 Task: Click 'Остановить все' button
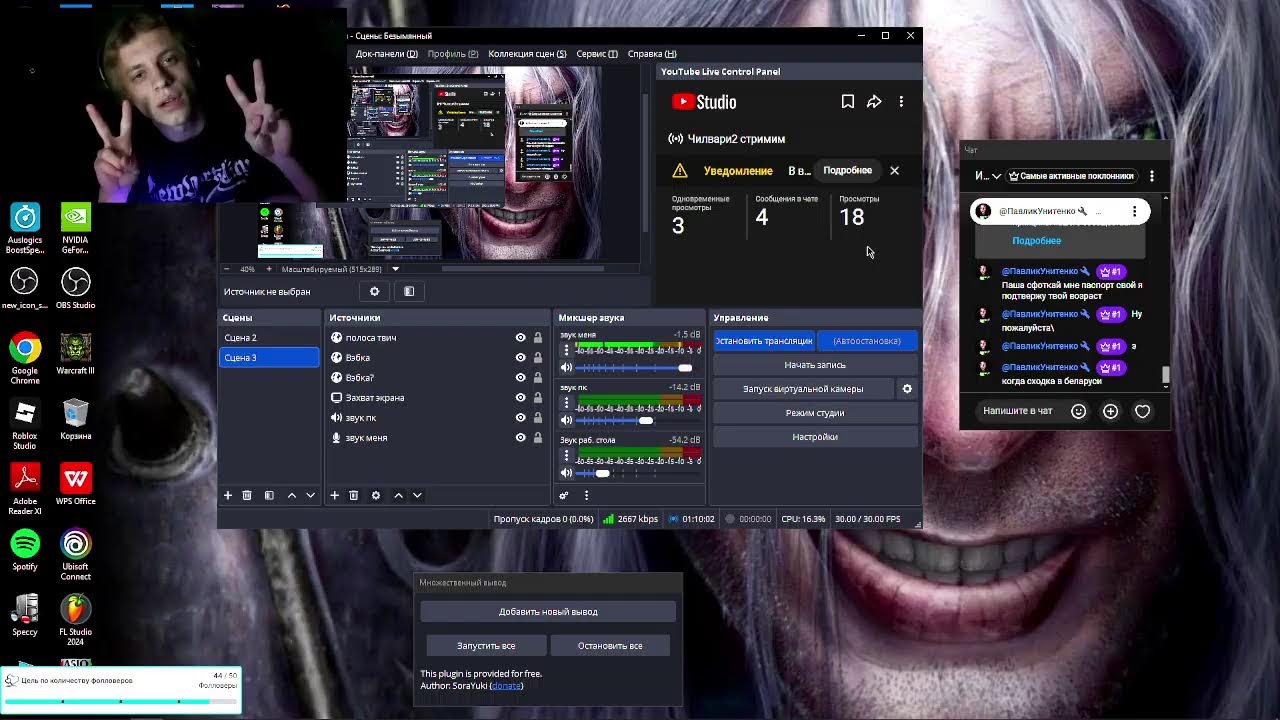(610, 646)
